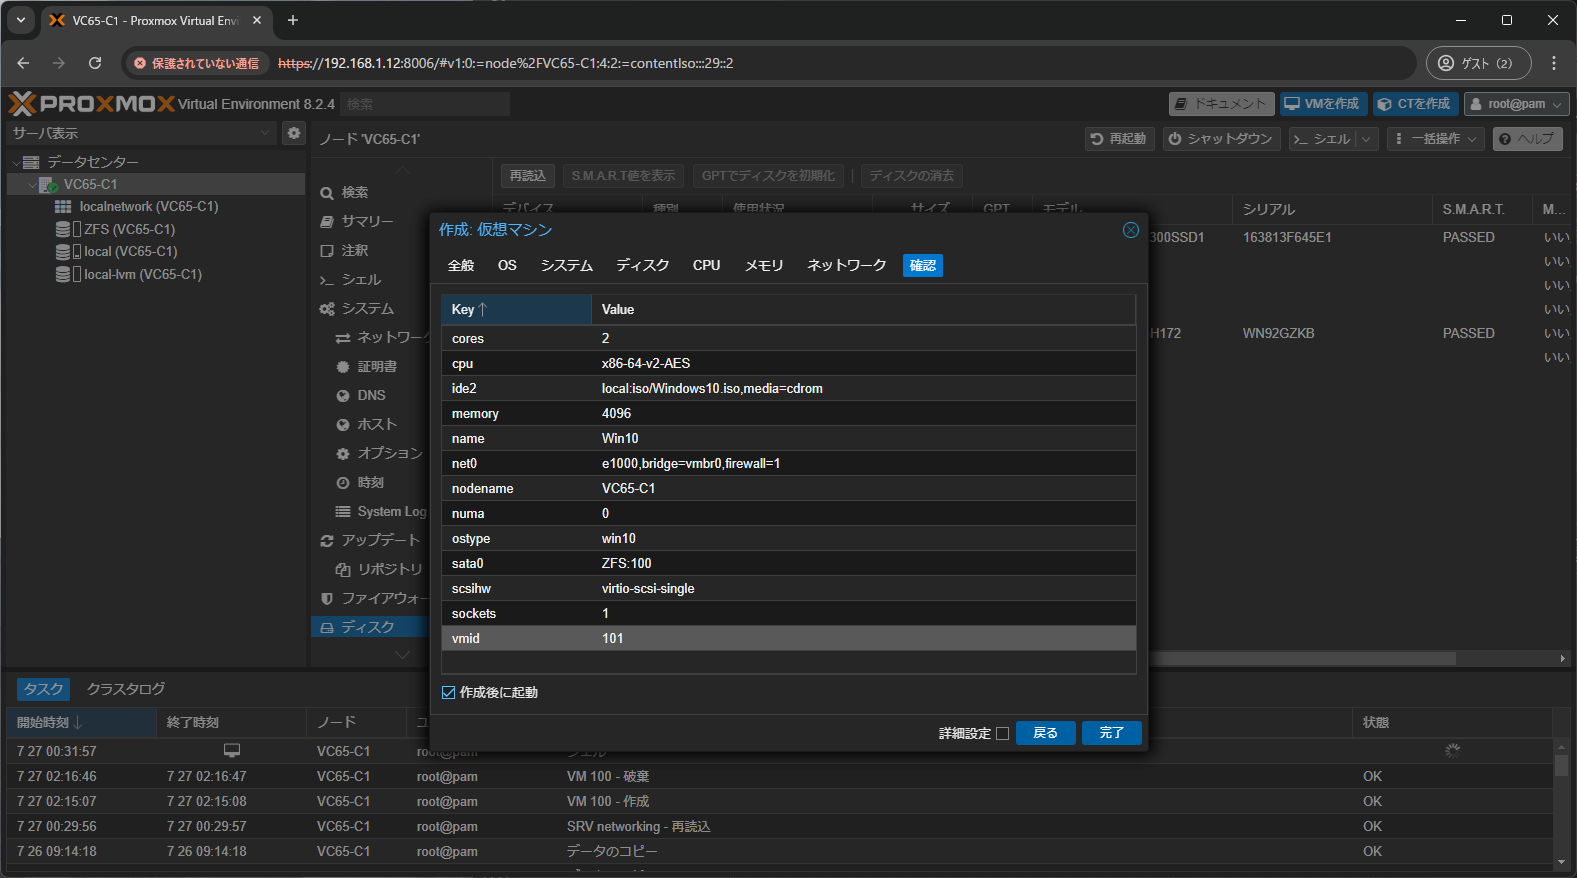Open the ホスト menu item
1577x878 pixels.
tap(377, 425)
